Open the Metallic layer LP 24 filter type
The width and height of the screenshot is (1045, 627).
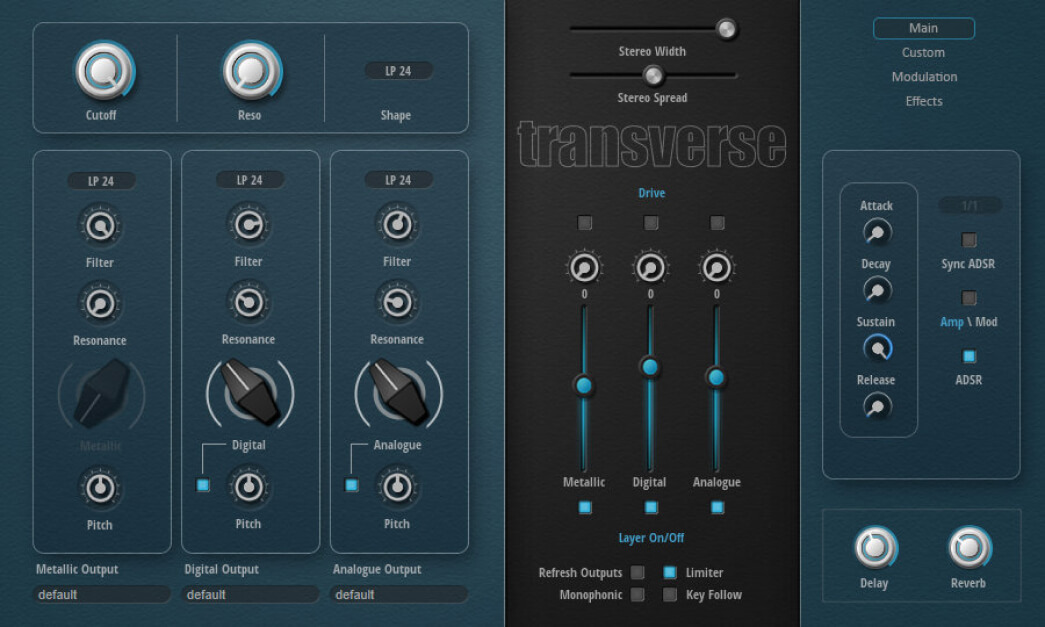point(101,181)
